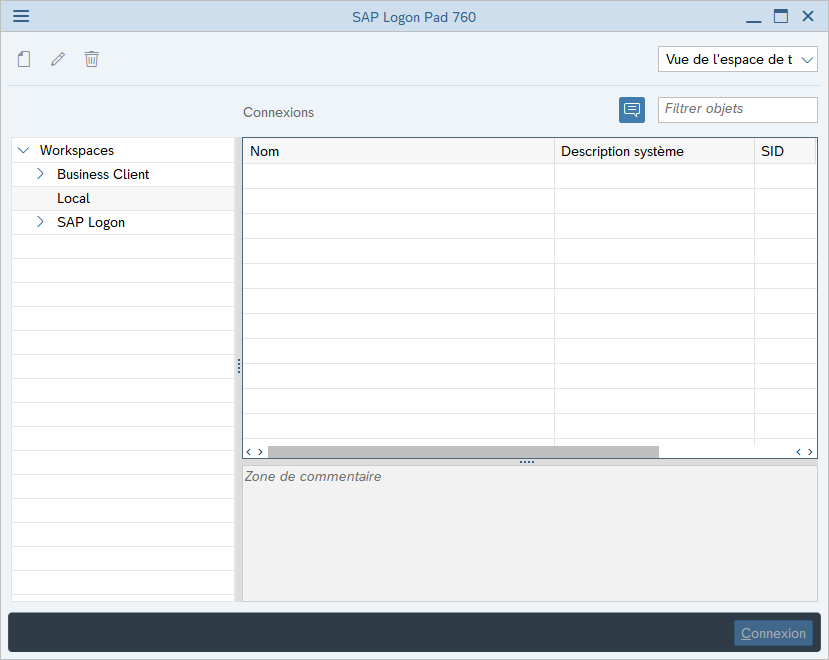Click the Filtrer objets input field

click(738, 109)
